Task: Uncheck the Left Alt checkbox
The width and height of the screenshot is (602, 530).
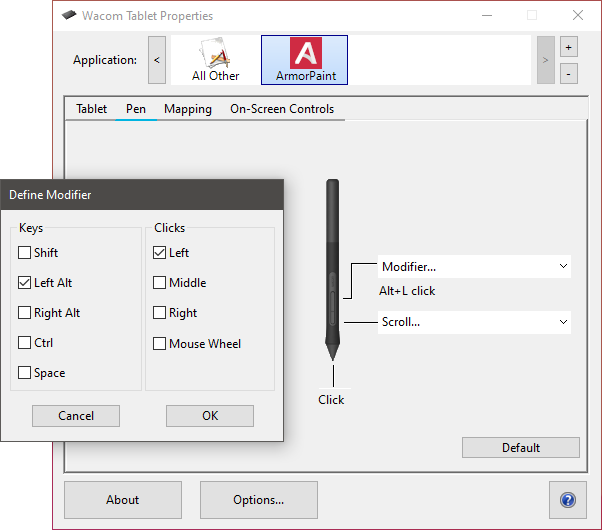Action: click(25, 283)
